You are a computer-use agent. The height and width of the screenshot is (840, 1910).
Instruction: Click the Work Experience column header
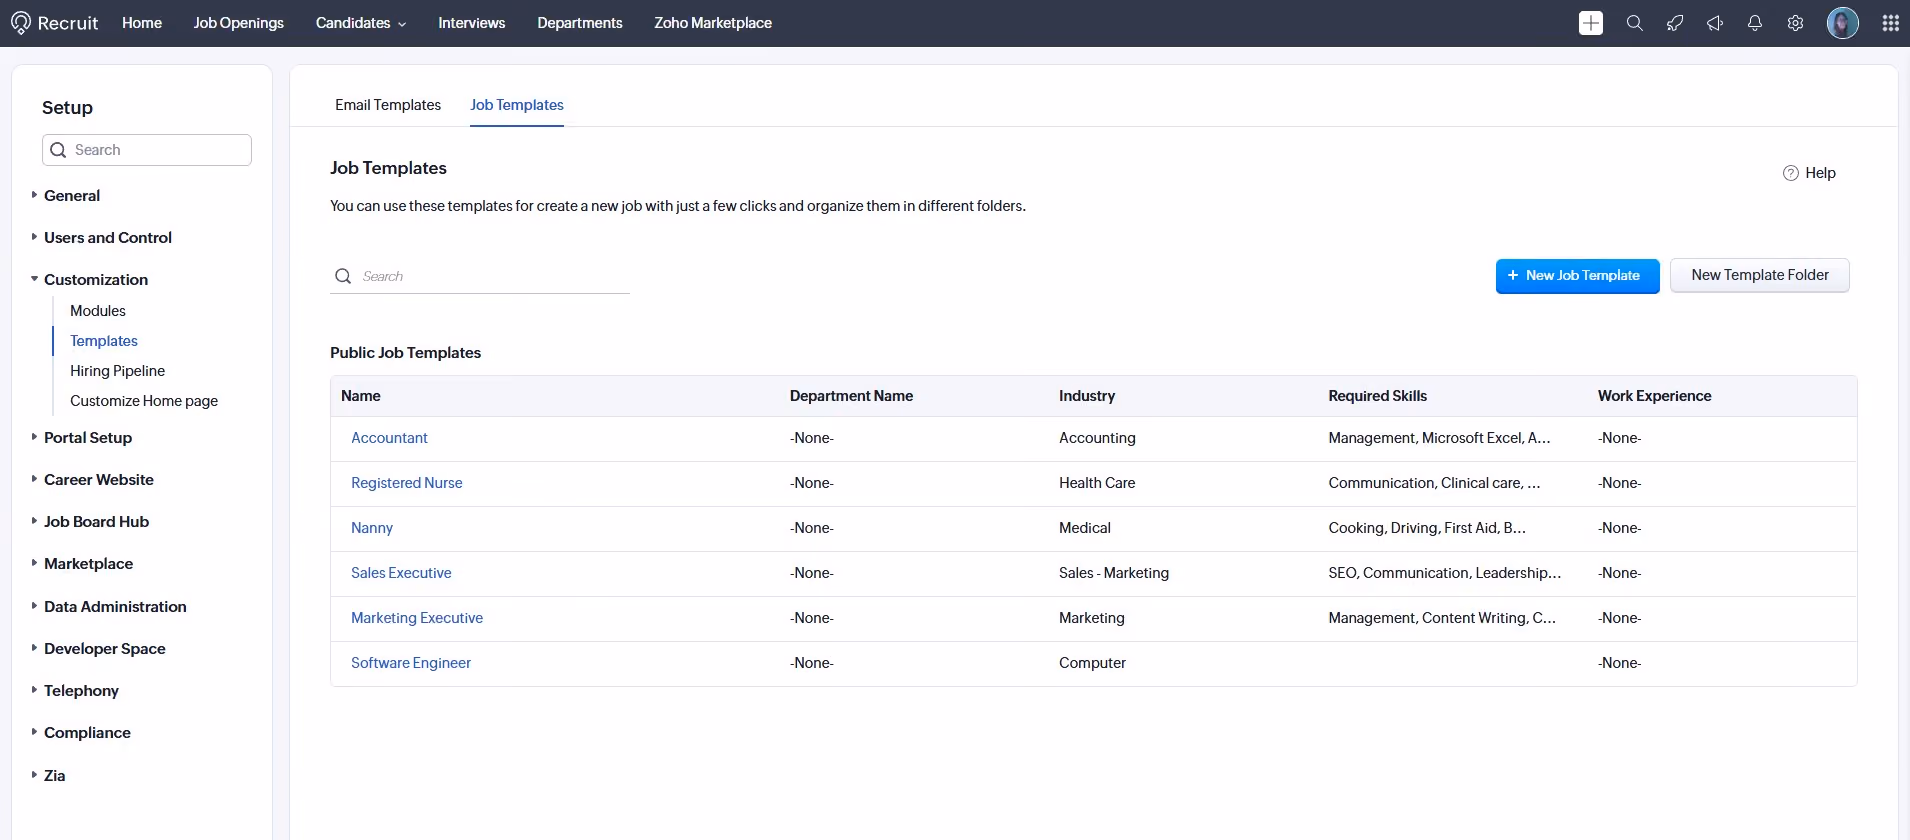pos(1654,396)
